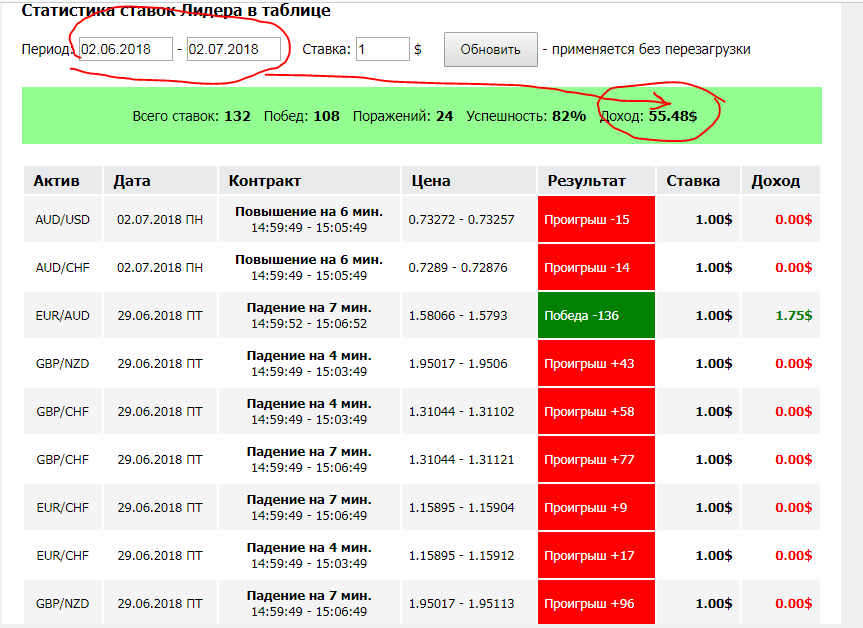Click the AUD/CHF asset cell
This screenshot has height=628, width=863.
[63, 267]
